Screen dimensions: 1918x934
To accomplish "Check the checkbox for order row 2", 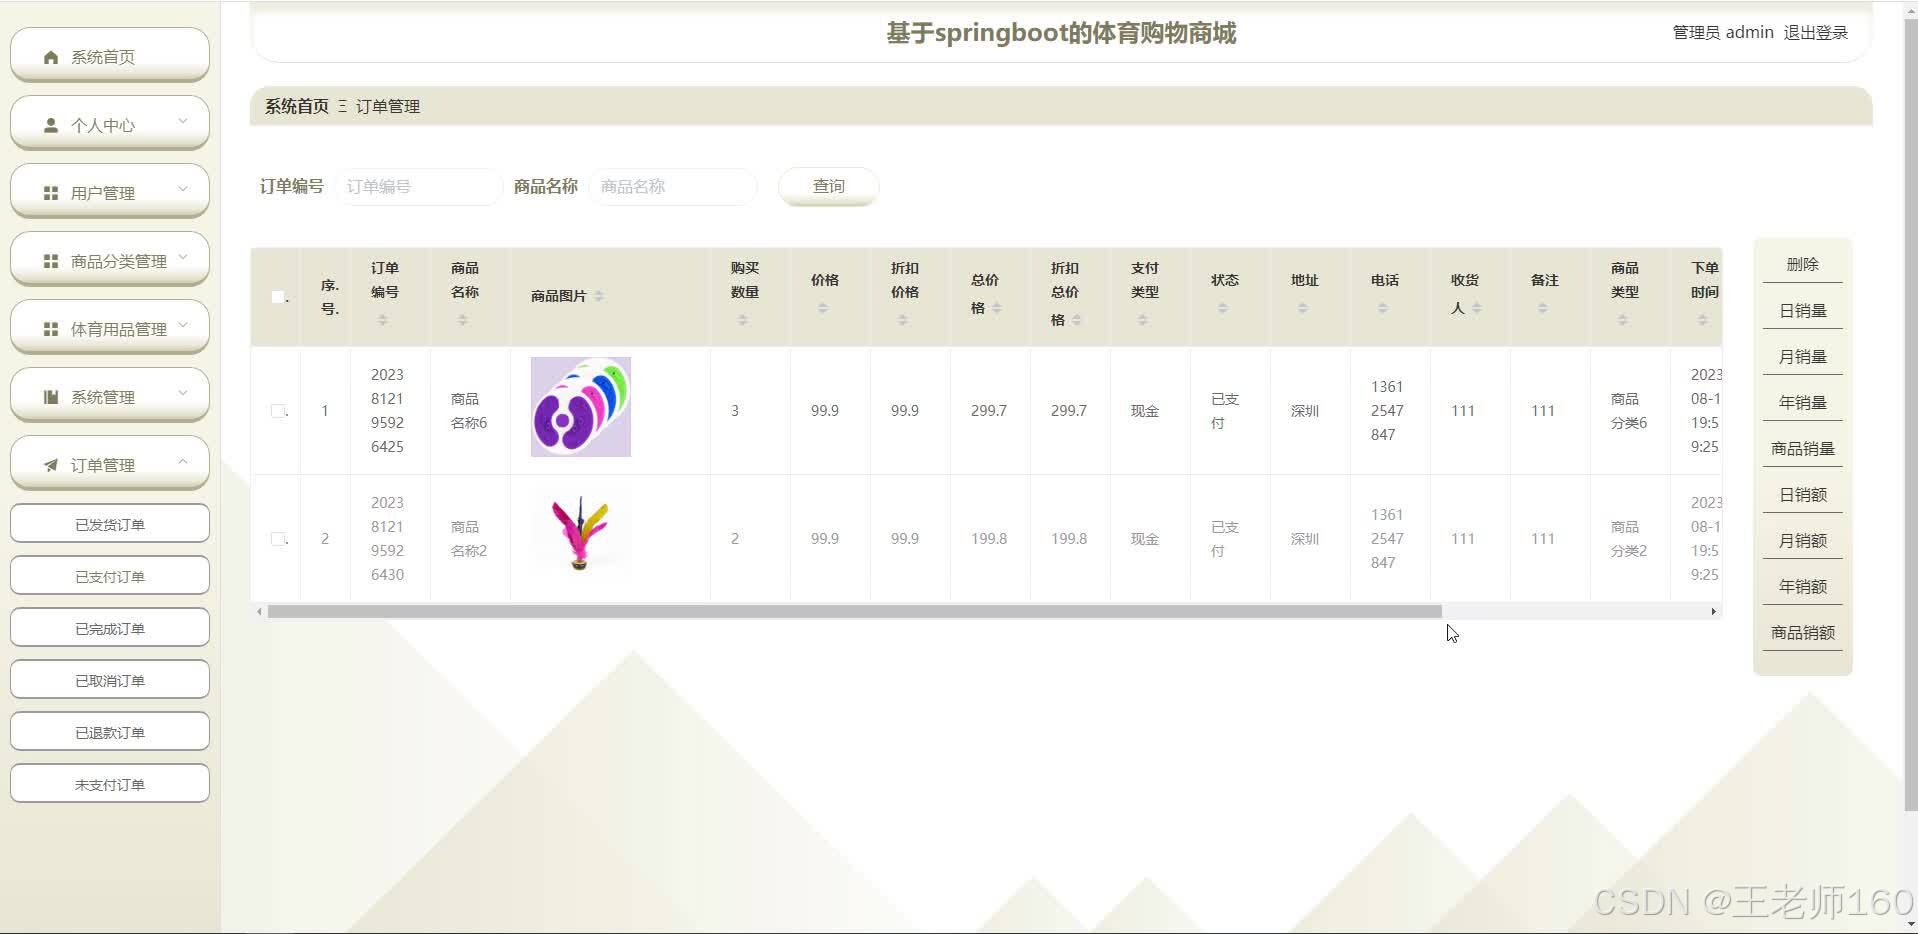I will (x=278, y=539).
